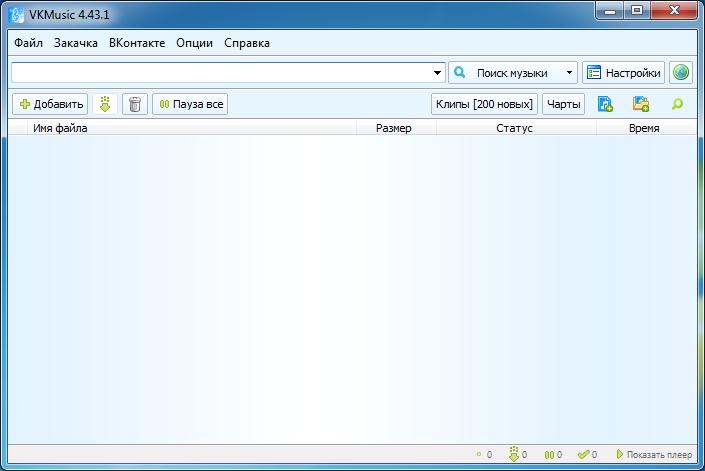Open the Закачка menu
Viewport: 705px width, 471px height.
coord(76,43)
